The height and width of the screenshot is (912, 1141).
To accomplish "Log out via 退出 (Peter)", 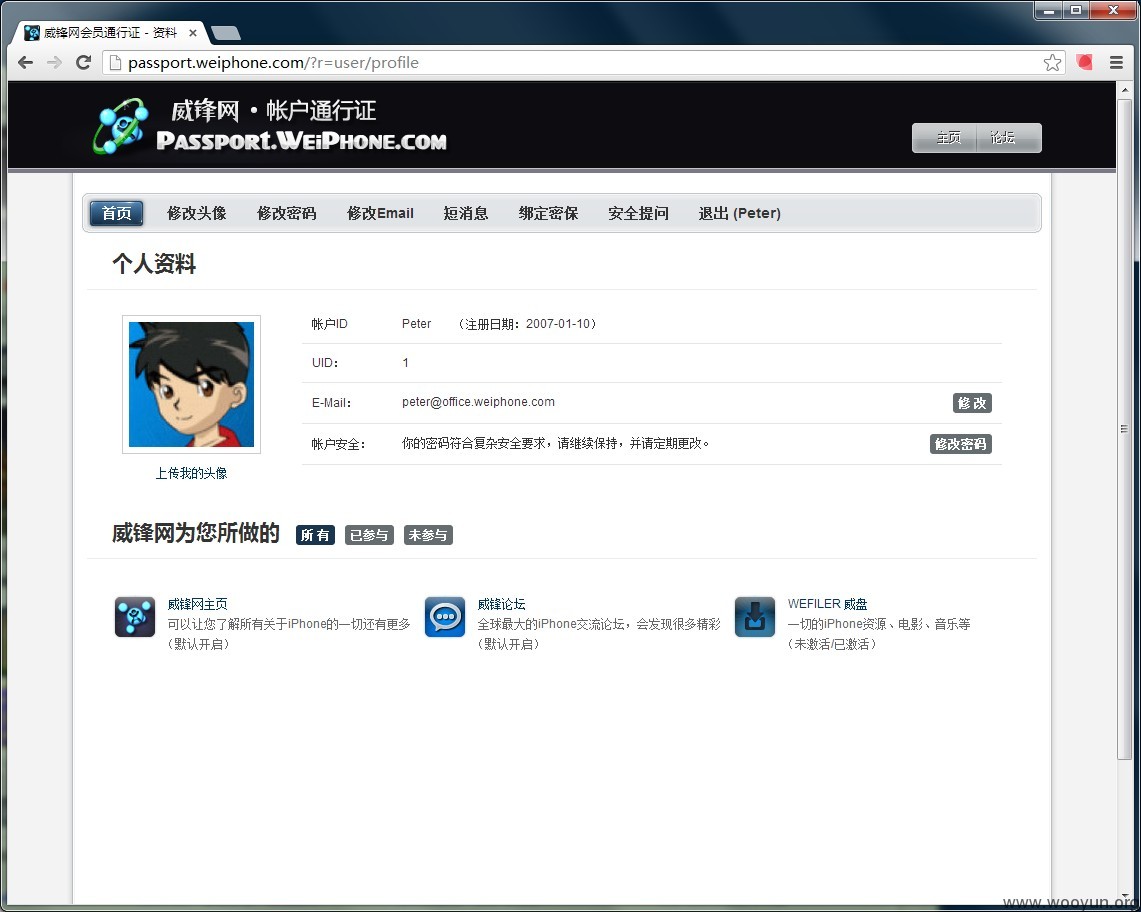I will pos(739,213).
